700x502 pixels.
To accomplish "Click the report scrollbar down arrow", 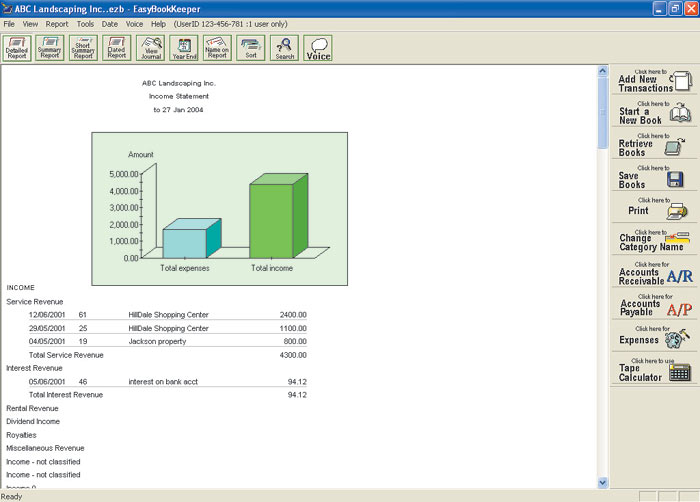I will point(603,482).
